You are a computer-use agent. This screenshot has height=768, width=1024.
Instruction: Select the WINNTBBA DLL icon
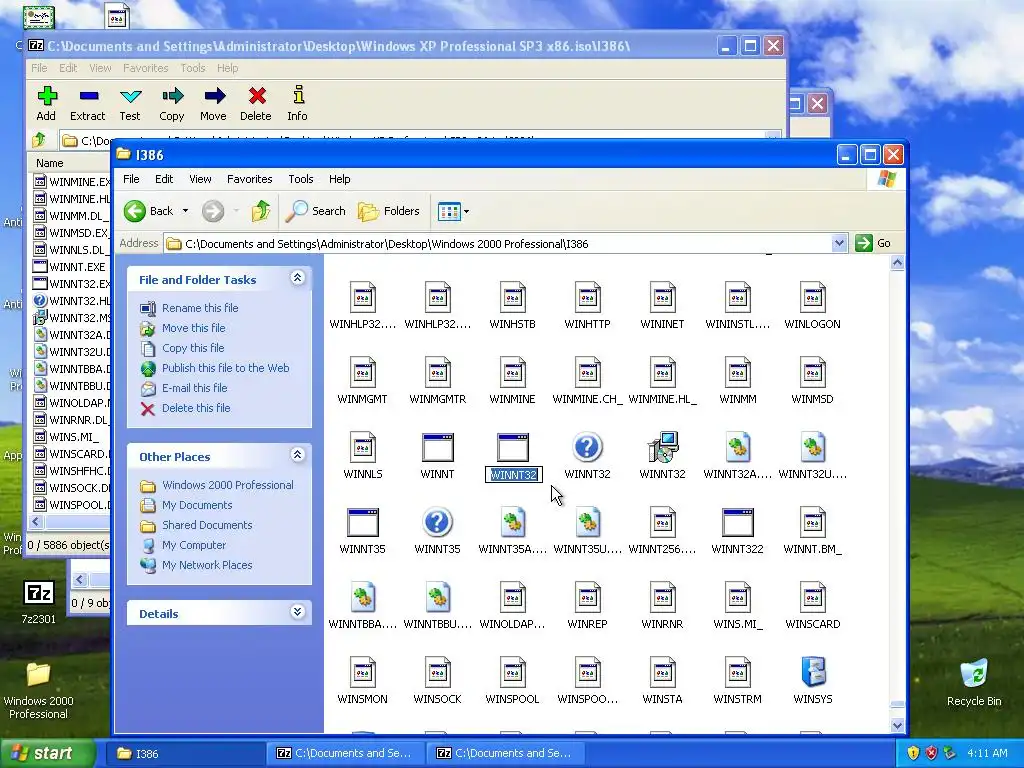[362, 598]
